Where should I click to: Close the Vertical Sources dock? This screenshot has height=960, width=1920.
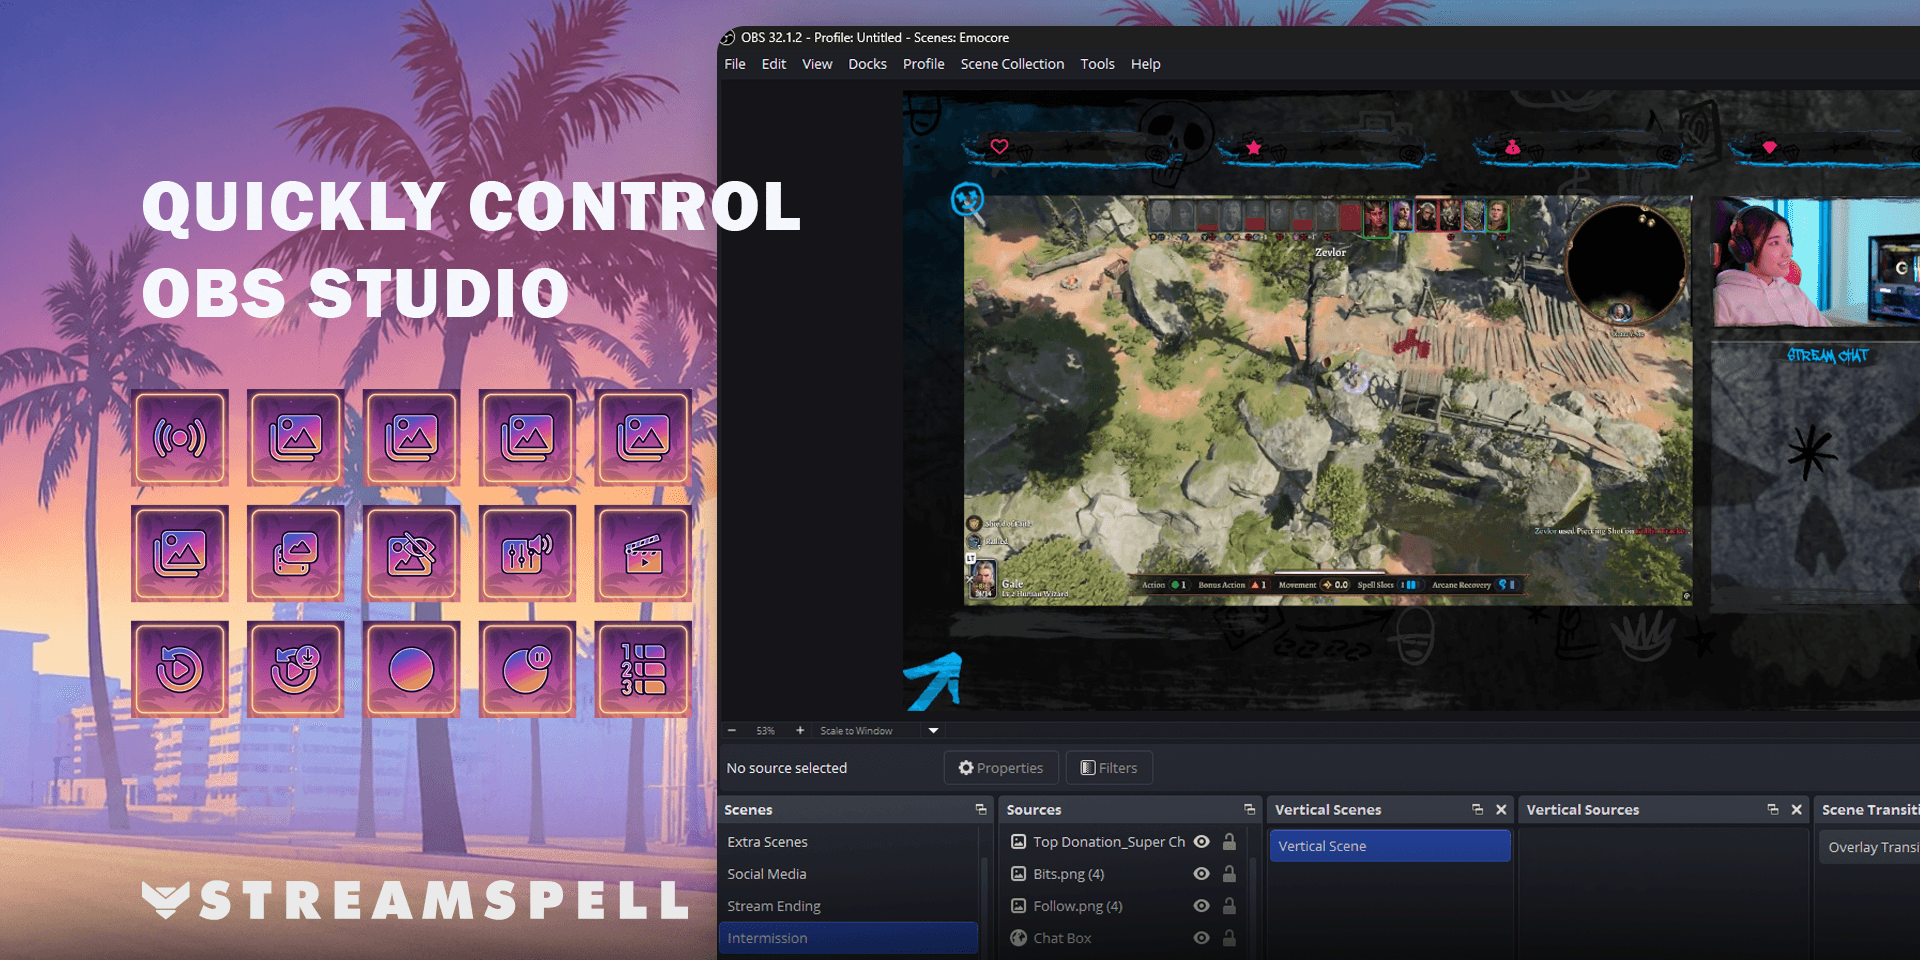[1796, 809]
